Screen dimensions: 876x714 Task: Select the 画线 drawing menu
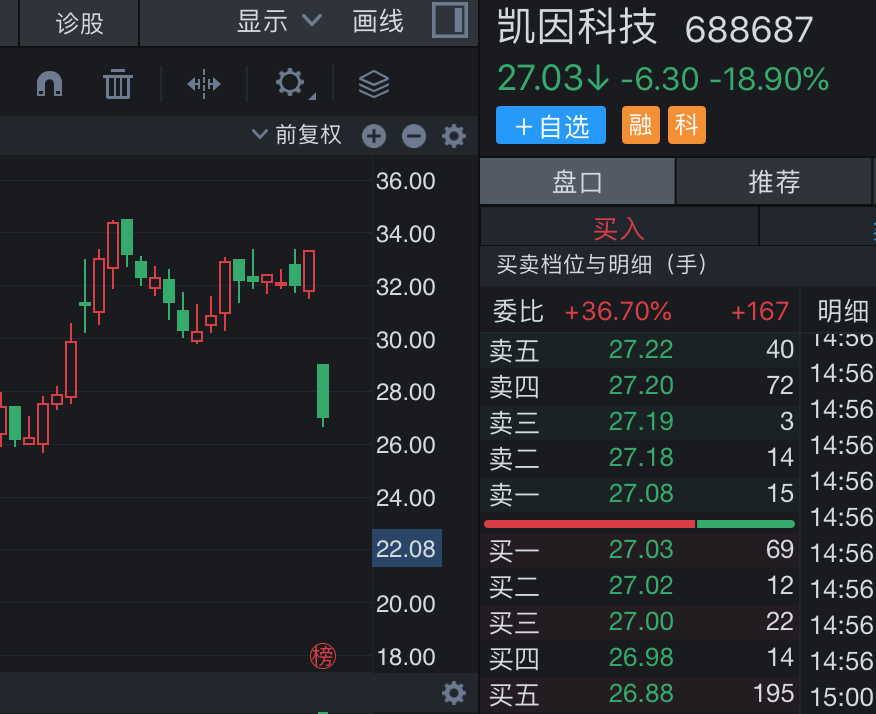coord(378,21)
